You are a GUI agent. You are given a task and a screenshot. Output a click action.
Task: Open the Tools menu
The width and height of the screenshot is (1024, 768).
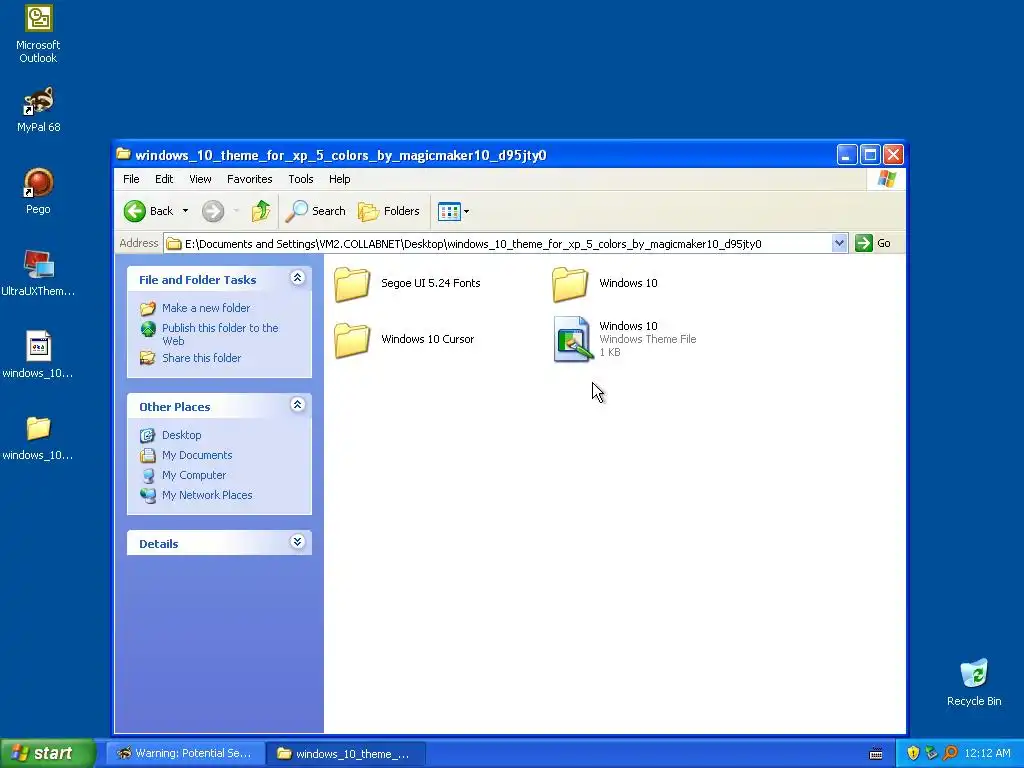tap(301, 179)
